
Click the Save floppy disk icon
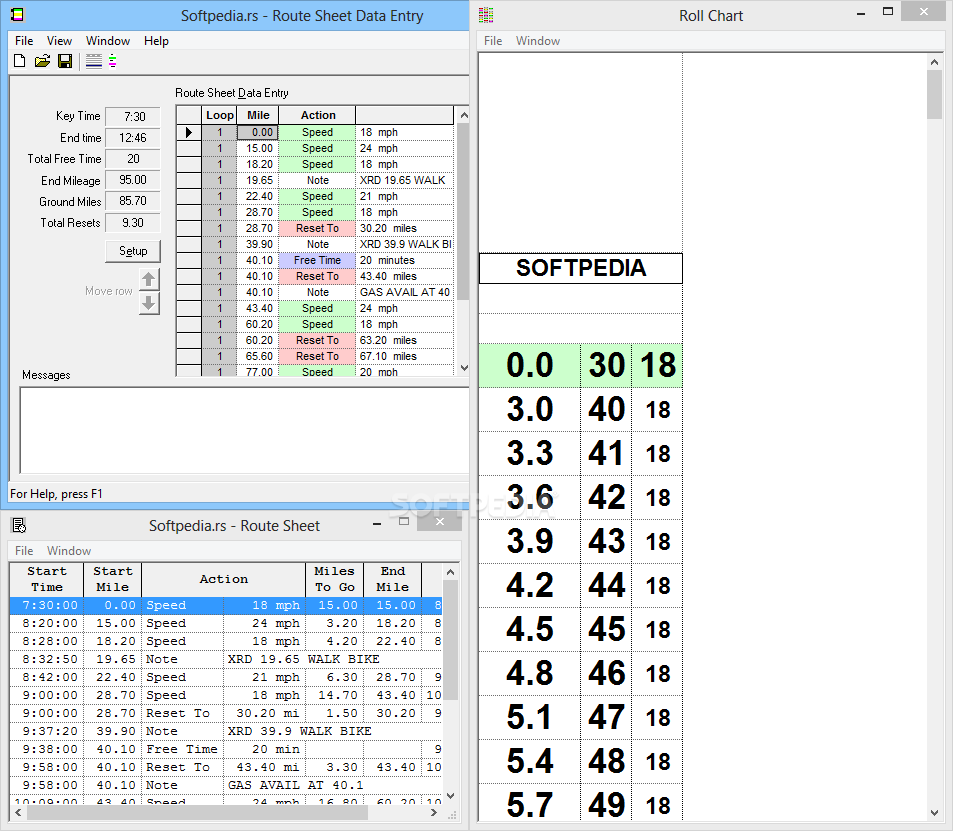(x=65, y=61)
